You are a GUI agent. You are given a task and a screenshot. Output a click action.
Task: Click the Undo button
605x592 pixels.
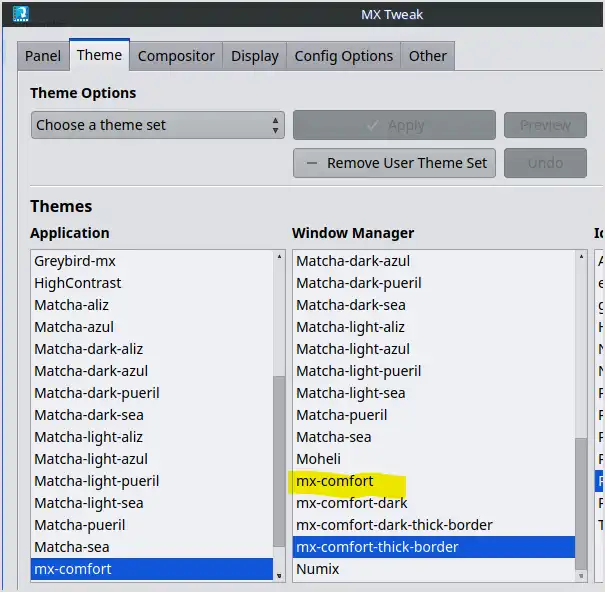click(545, 163)
